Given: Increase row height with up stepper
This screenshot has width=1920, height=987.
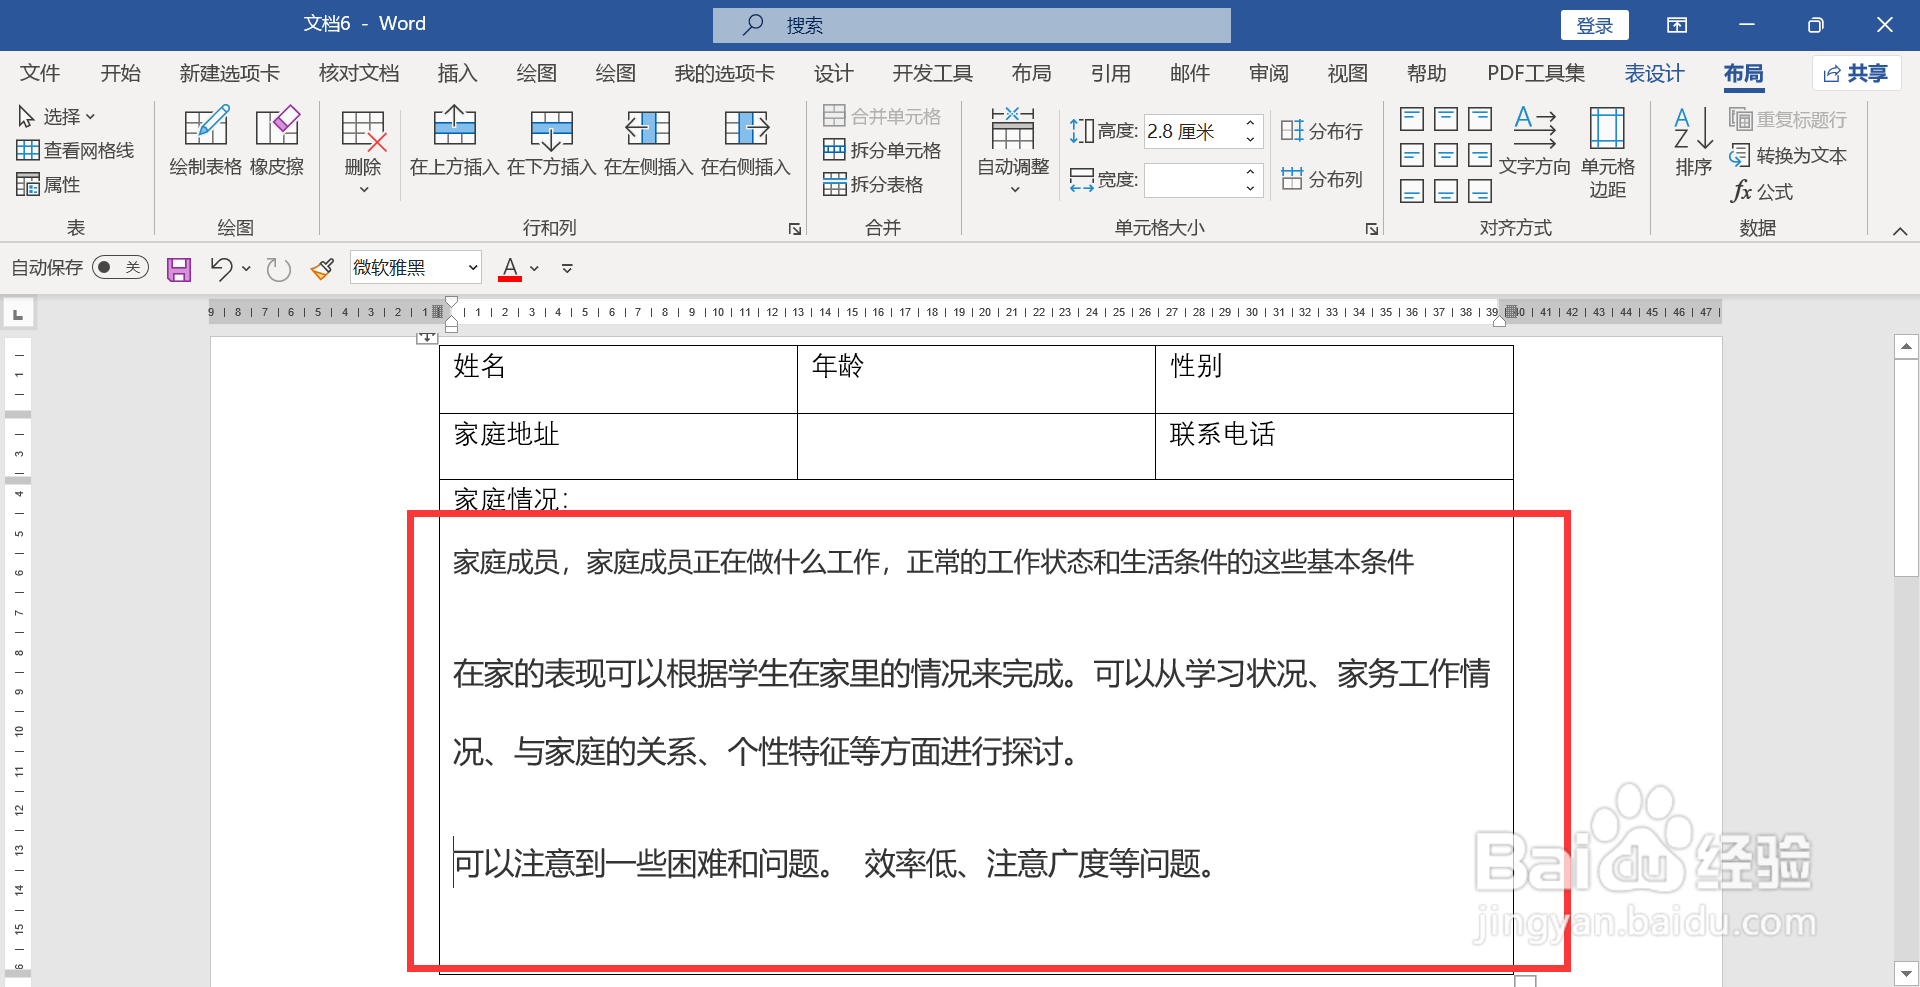Looking at the screenshot, I should click(x=1250, y=124).
